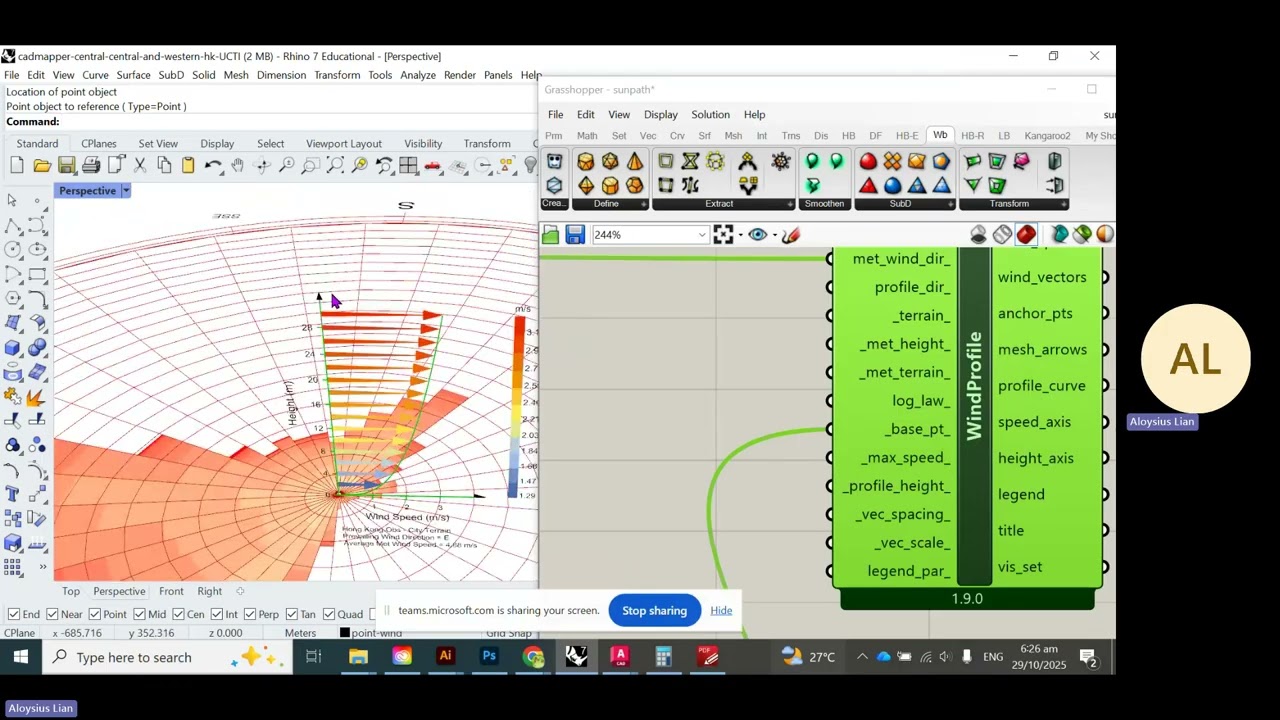Screen dimensions: 1280x720
Task: Click the black point-wind layer swatch
Action: click(x=344, y=633)
